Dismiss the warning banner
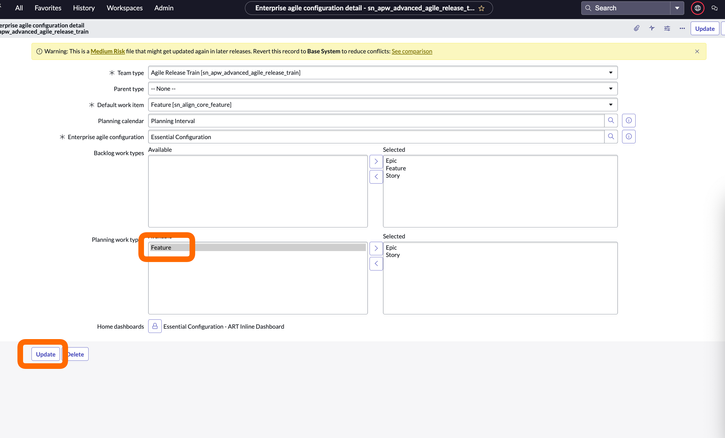Image resolution: width=725 pixels, height=438 pixels. point(697,51)
